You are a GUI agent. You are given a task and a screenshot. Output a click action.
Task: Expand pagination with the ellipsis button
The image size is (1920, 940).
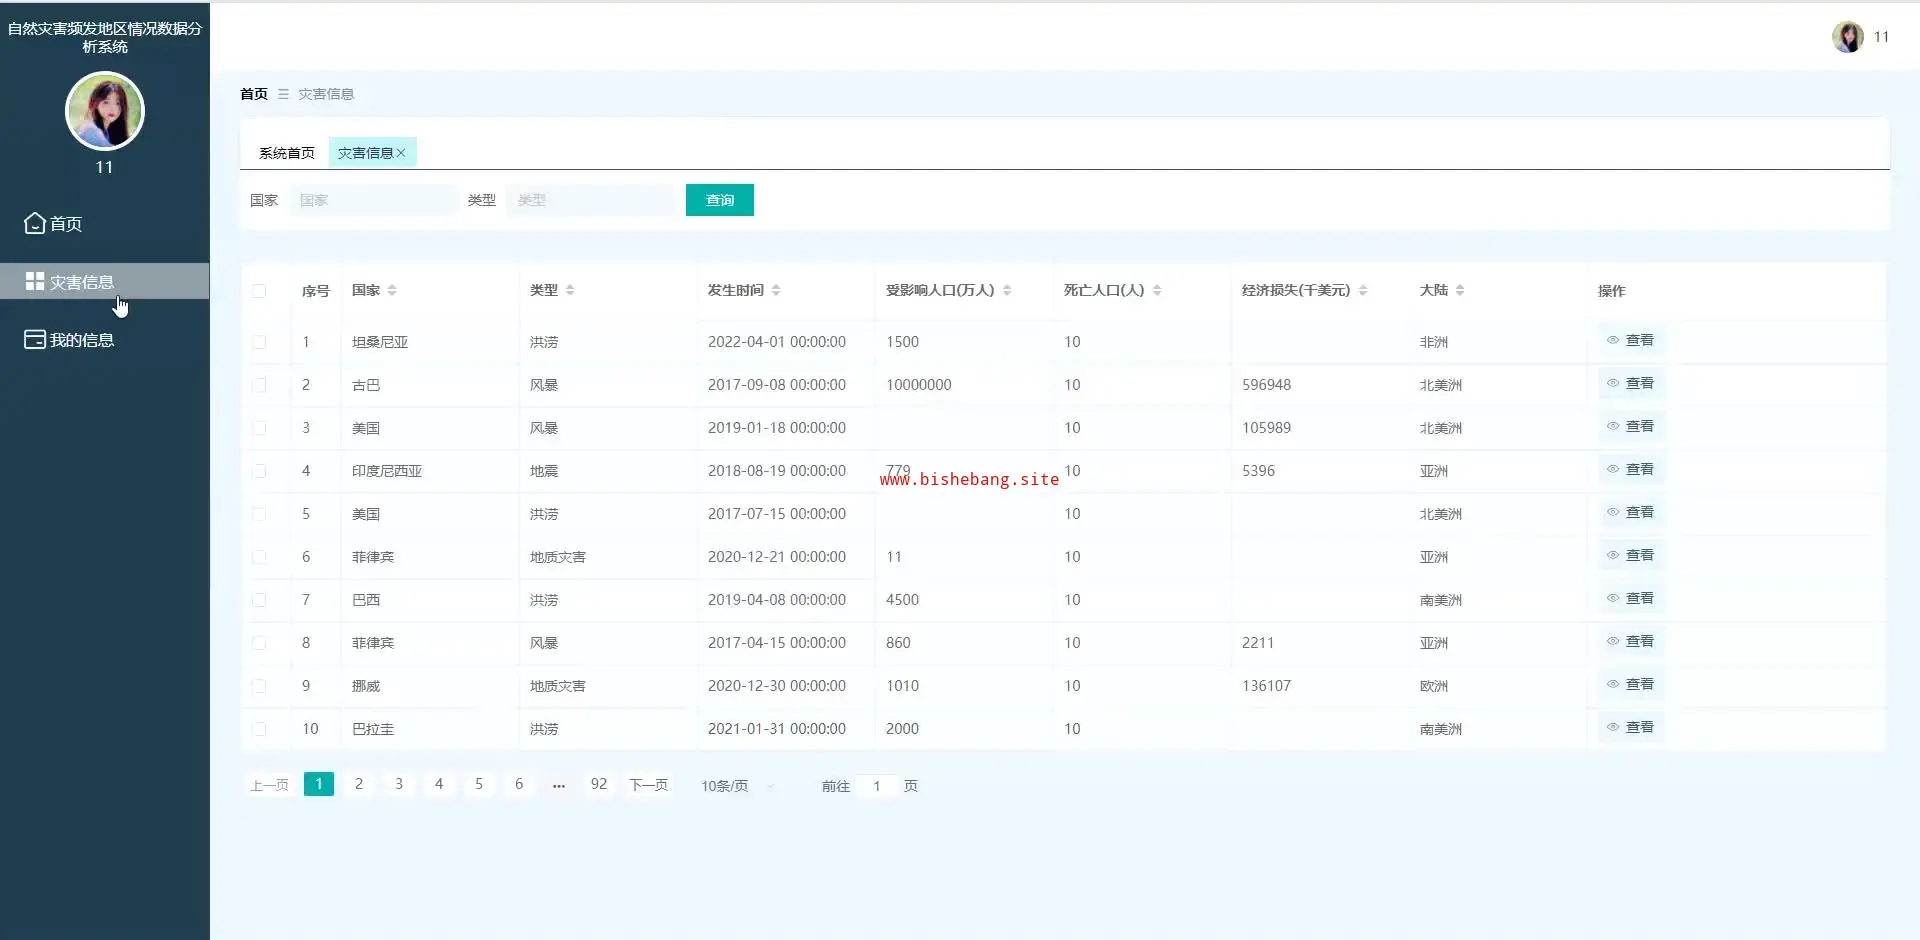[x=559, y=785]
